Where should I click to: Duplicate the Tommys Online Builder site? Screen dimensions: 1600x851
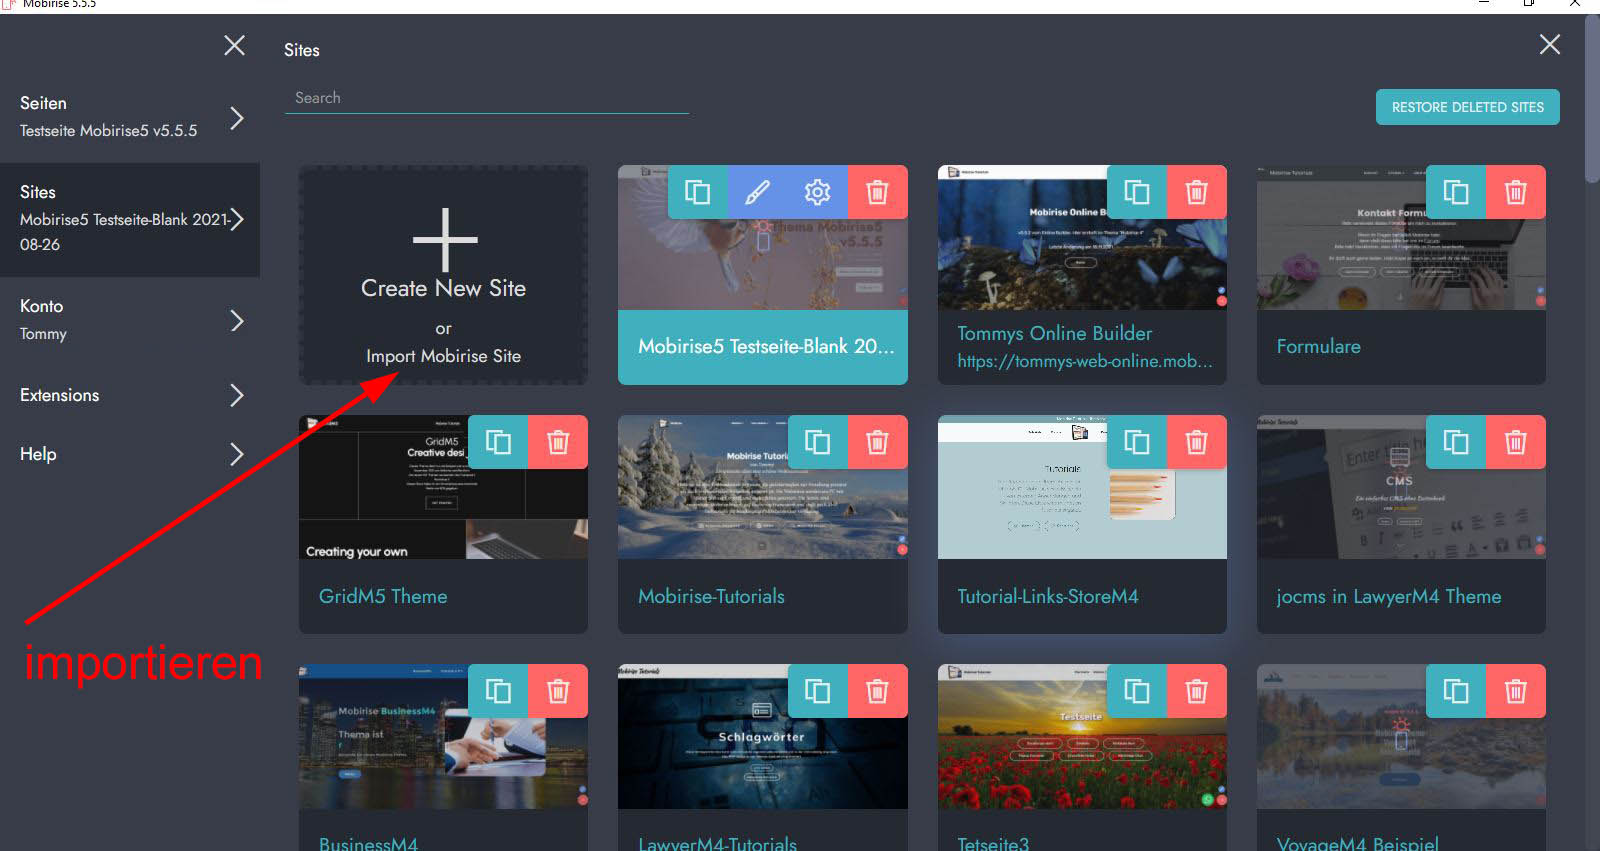point(1137,192)
